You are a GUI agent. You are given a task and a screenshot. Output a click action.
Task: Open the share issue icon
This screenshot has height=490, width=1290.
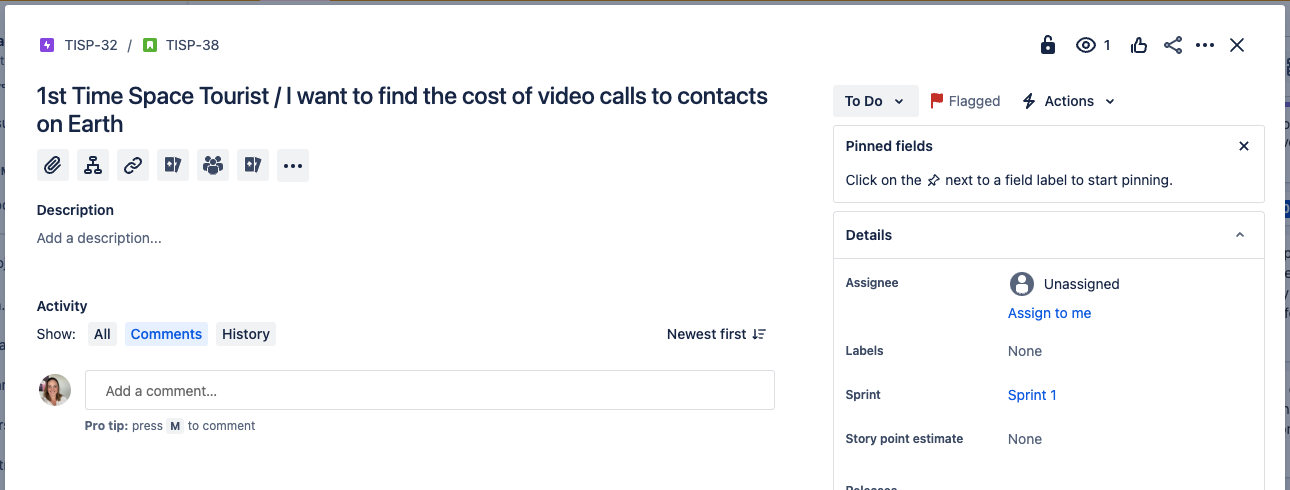1173,45
